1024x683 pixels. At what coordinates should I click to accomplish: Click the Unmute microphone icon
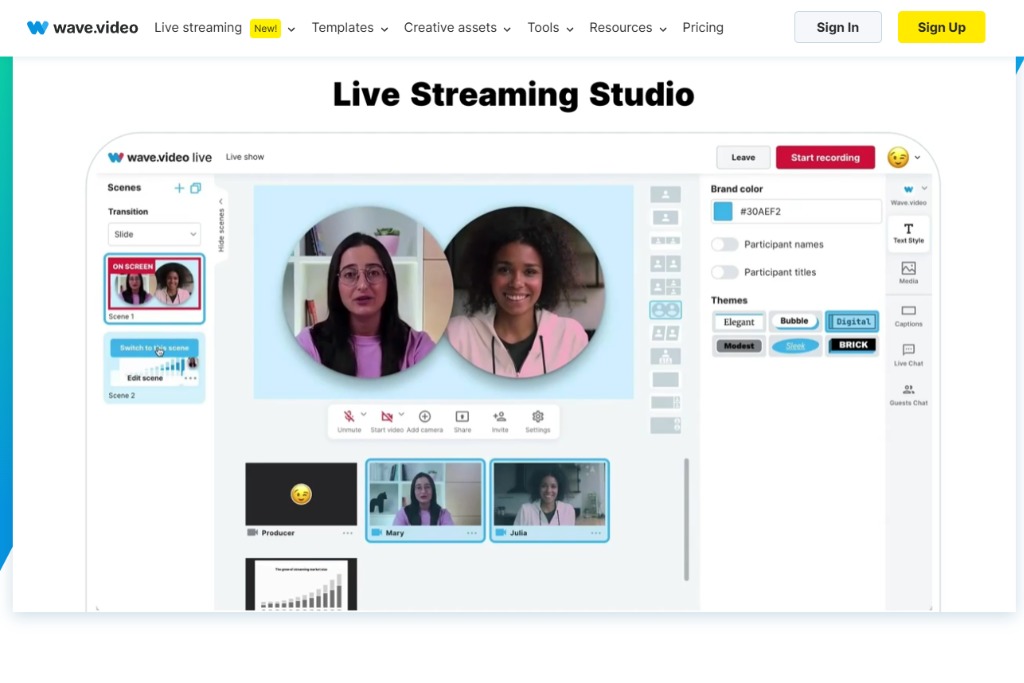click(349, 417)
